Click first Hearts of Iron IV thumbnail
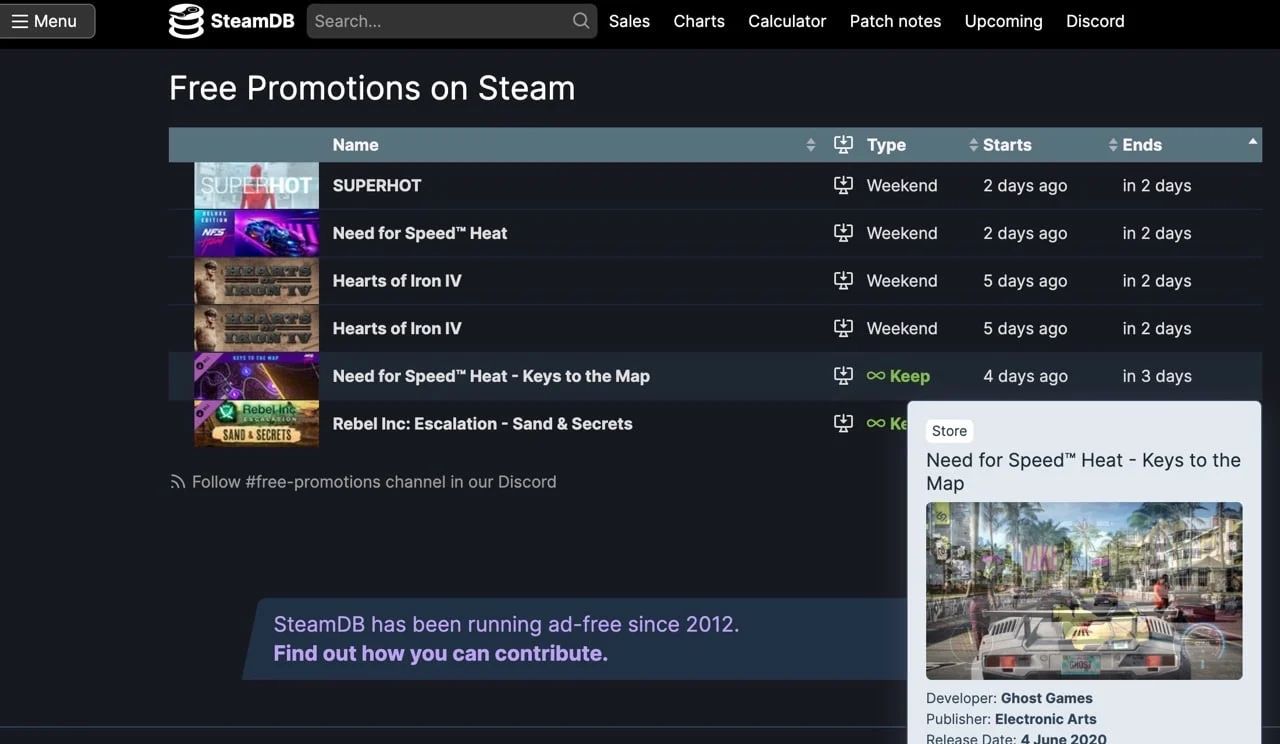The image size is (1280, 744). pyautogui.click(x=256, y=281)
